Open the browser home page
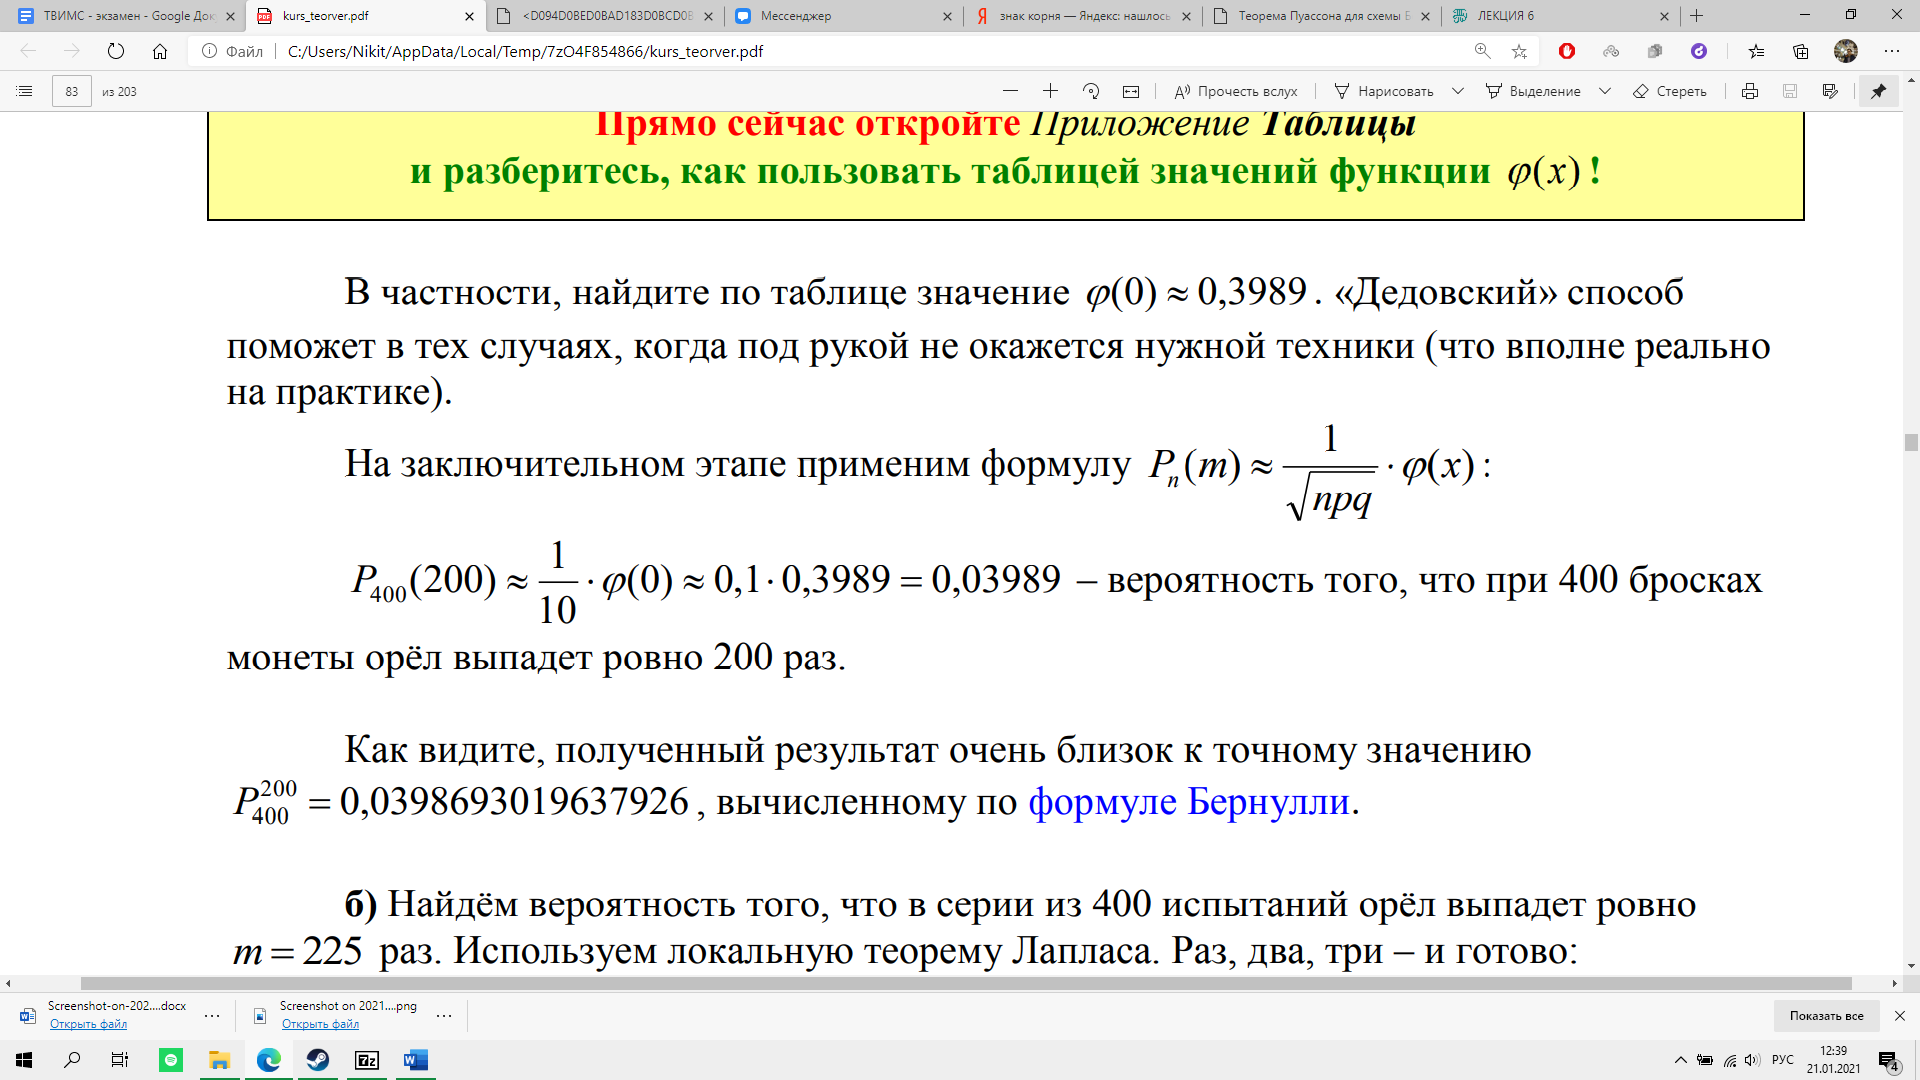1920x1080 pixels. point(160,51)
